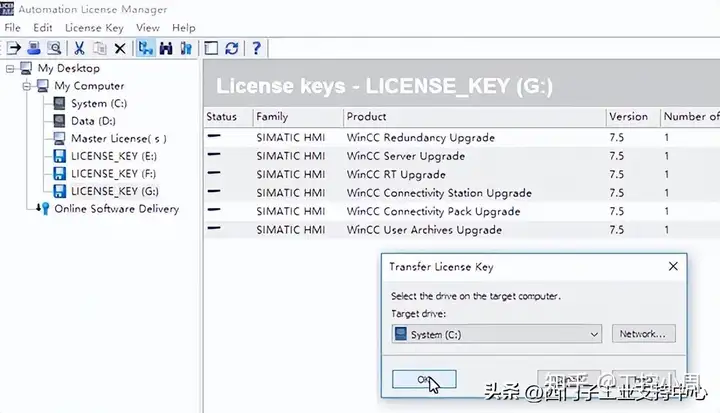The image size is (720, 413).
Task: Click the LICENSE_KEY (F:) floppy icon
Action: tap(59, 173)
